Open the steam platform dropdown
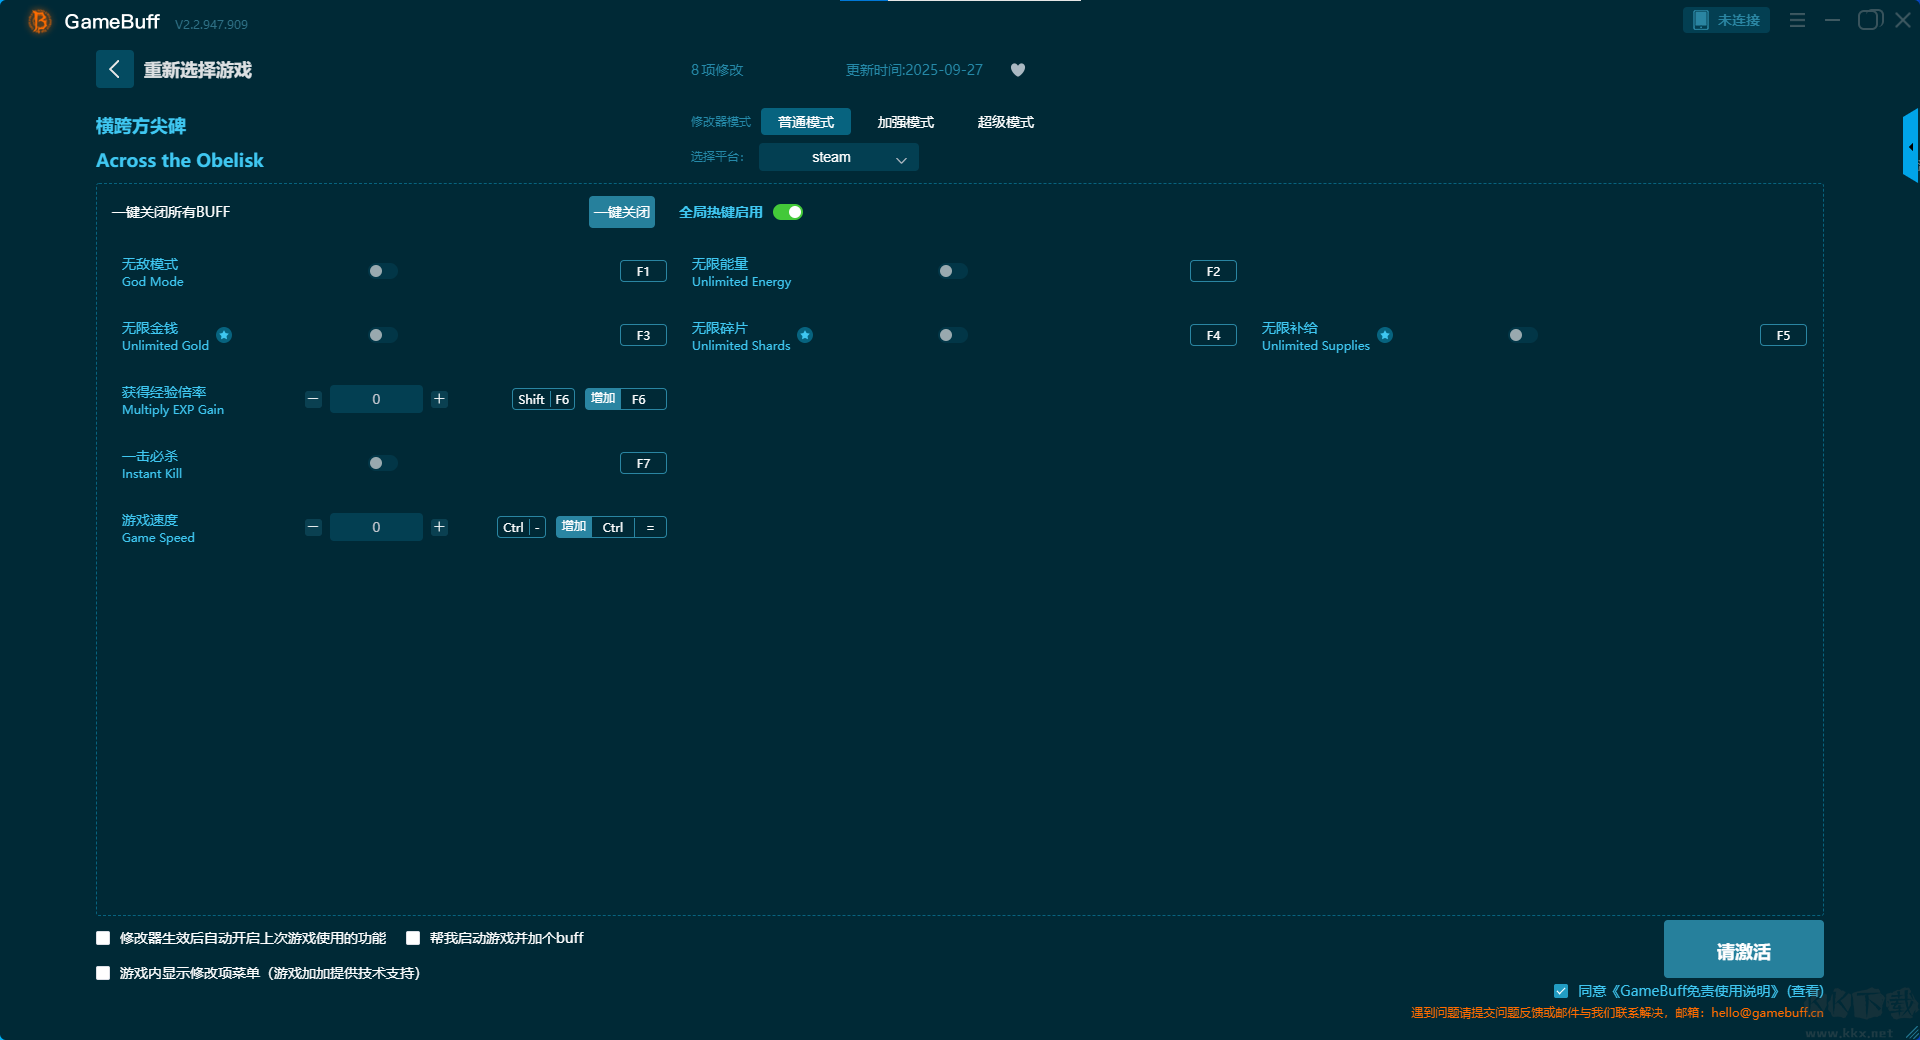 (838, 157)
